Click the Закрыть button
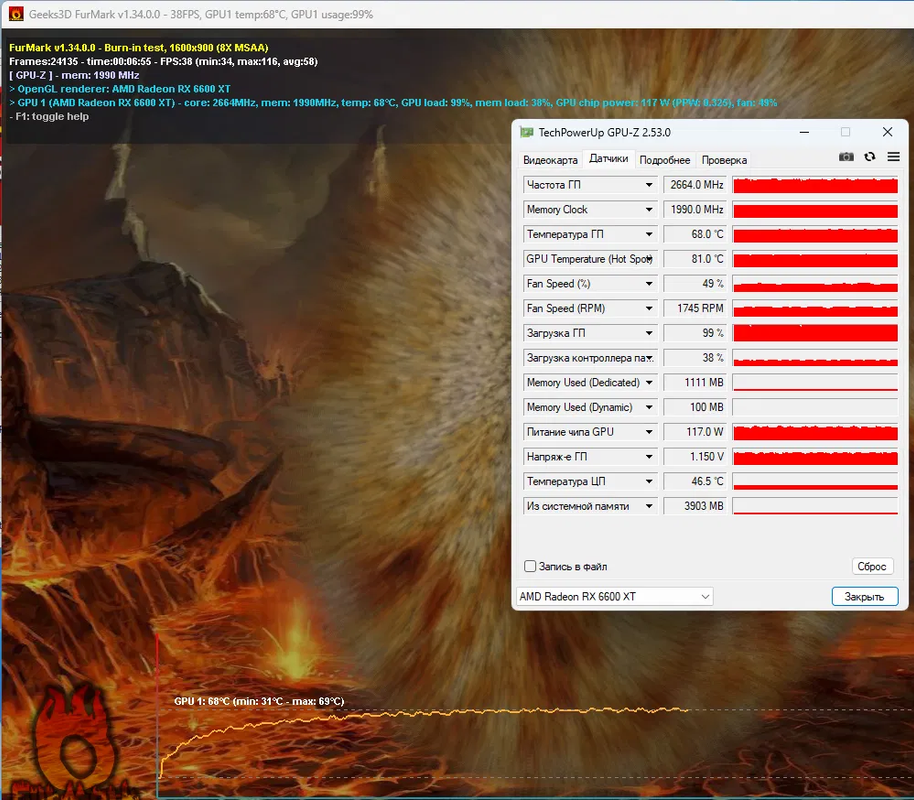Screen dimensions: 914x800 (x=864, y=597)
